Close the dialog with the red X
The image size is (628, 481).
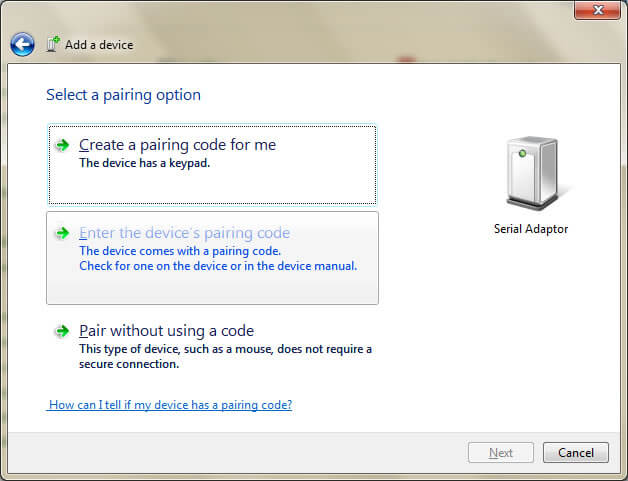597,10
